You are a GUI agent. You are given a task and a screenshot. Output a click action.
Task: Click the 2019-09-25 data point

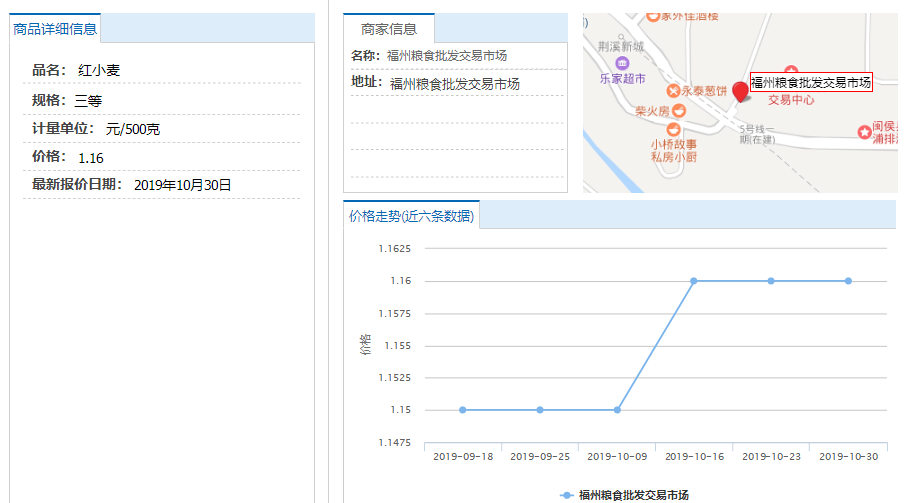coord(540,410)
